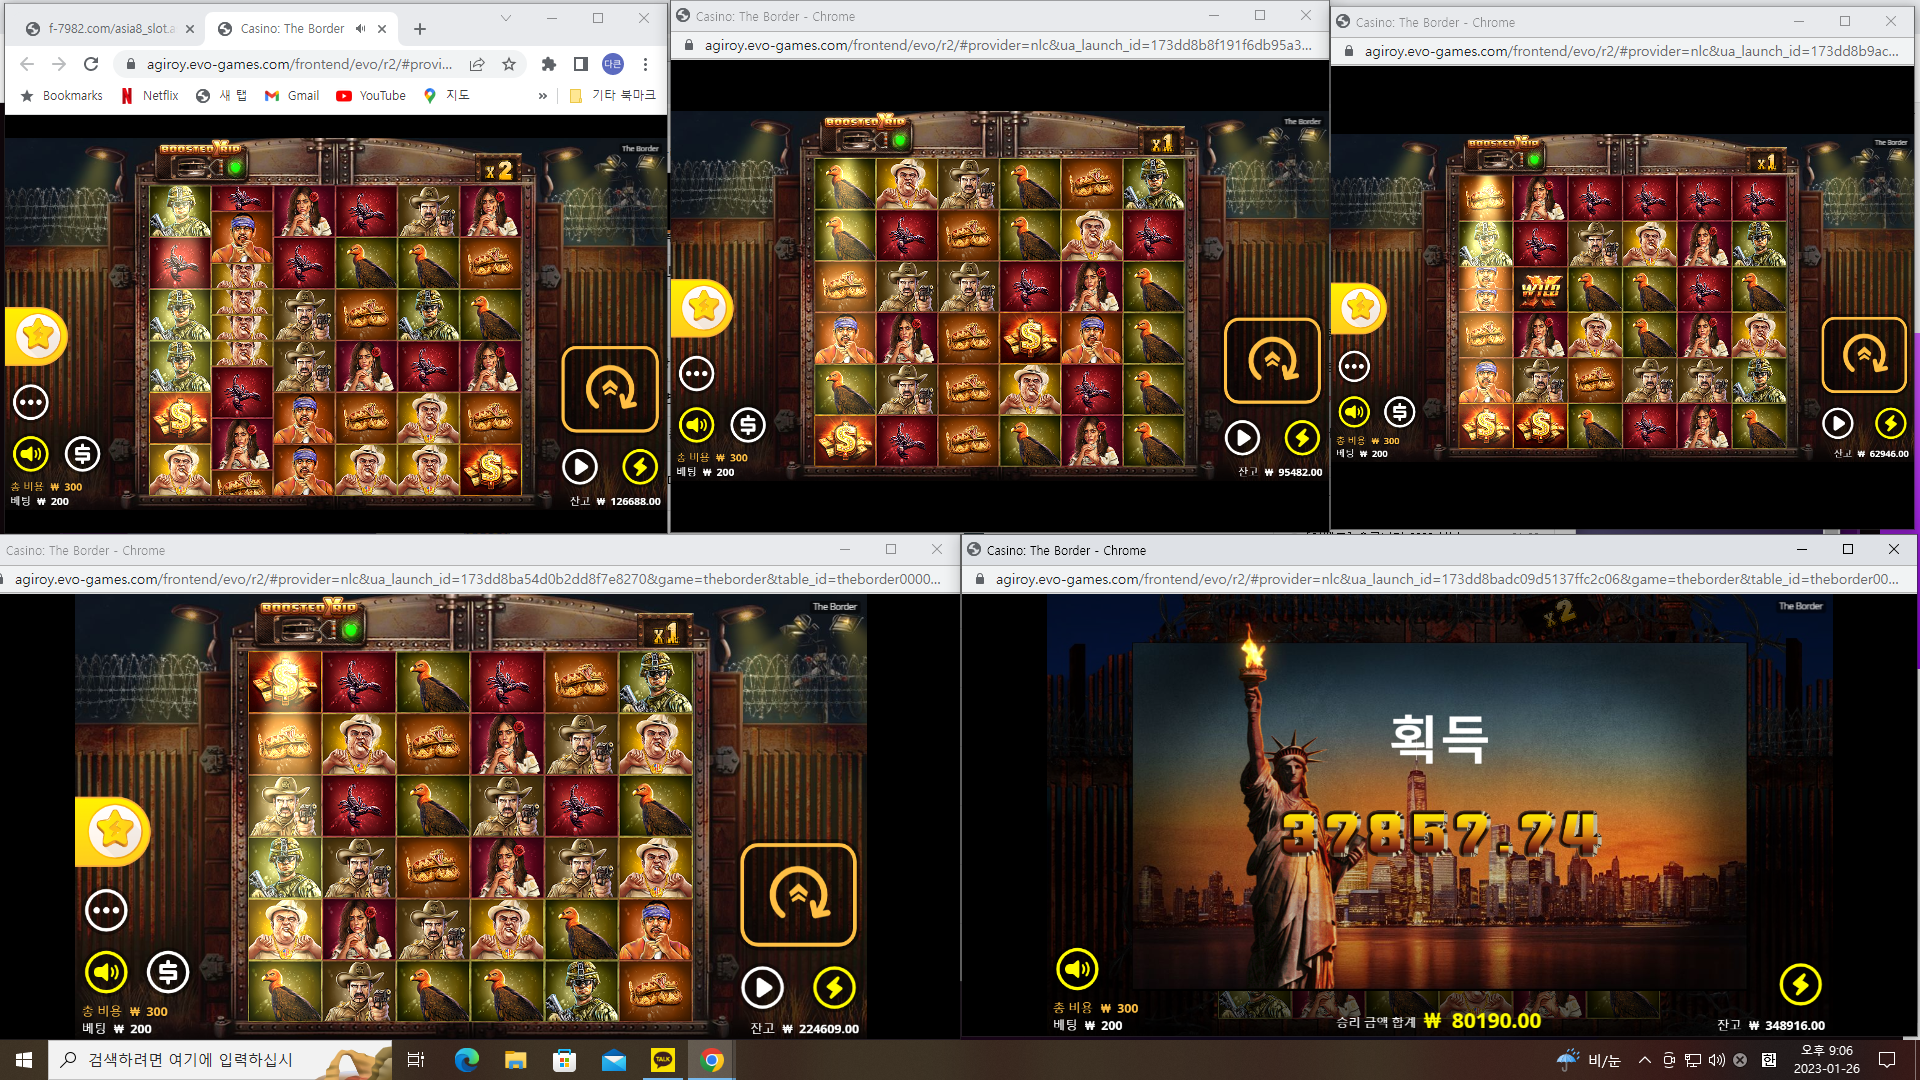Screen dimensions: 1920x1080
Task: Open Chrome three-dot customize menu
Action: (646, 64)
